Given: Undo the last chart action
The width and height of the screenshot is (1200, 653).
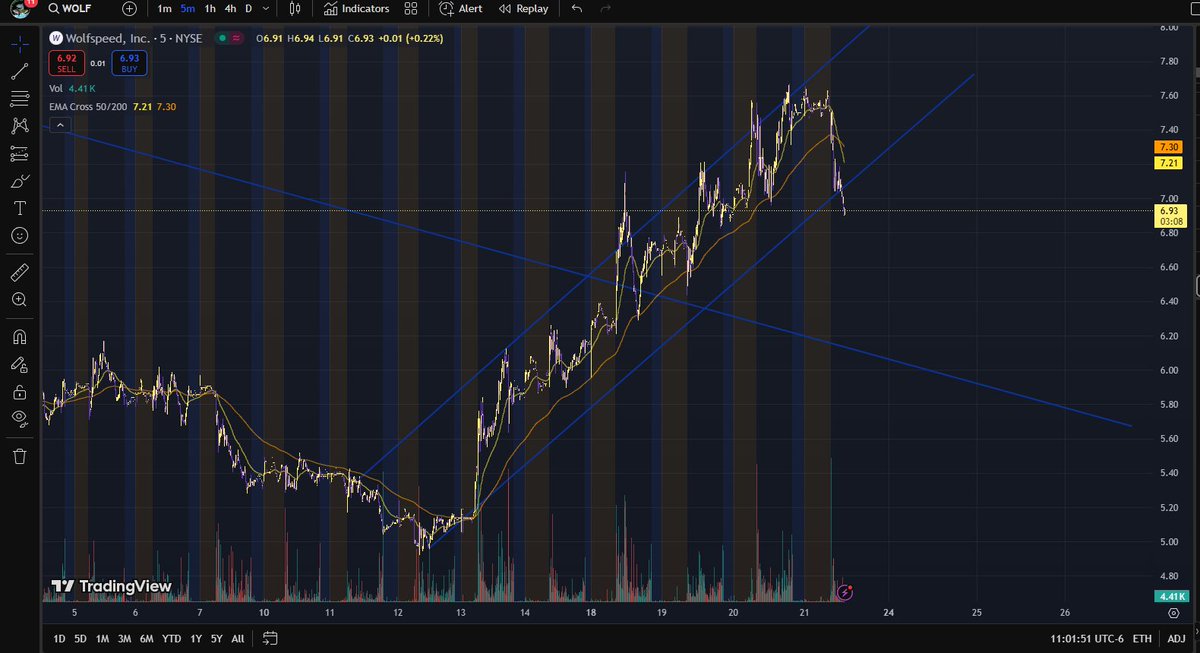Looking at the screenshot, I should [576, 8].
